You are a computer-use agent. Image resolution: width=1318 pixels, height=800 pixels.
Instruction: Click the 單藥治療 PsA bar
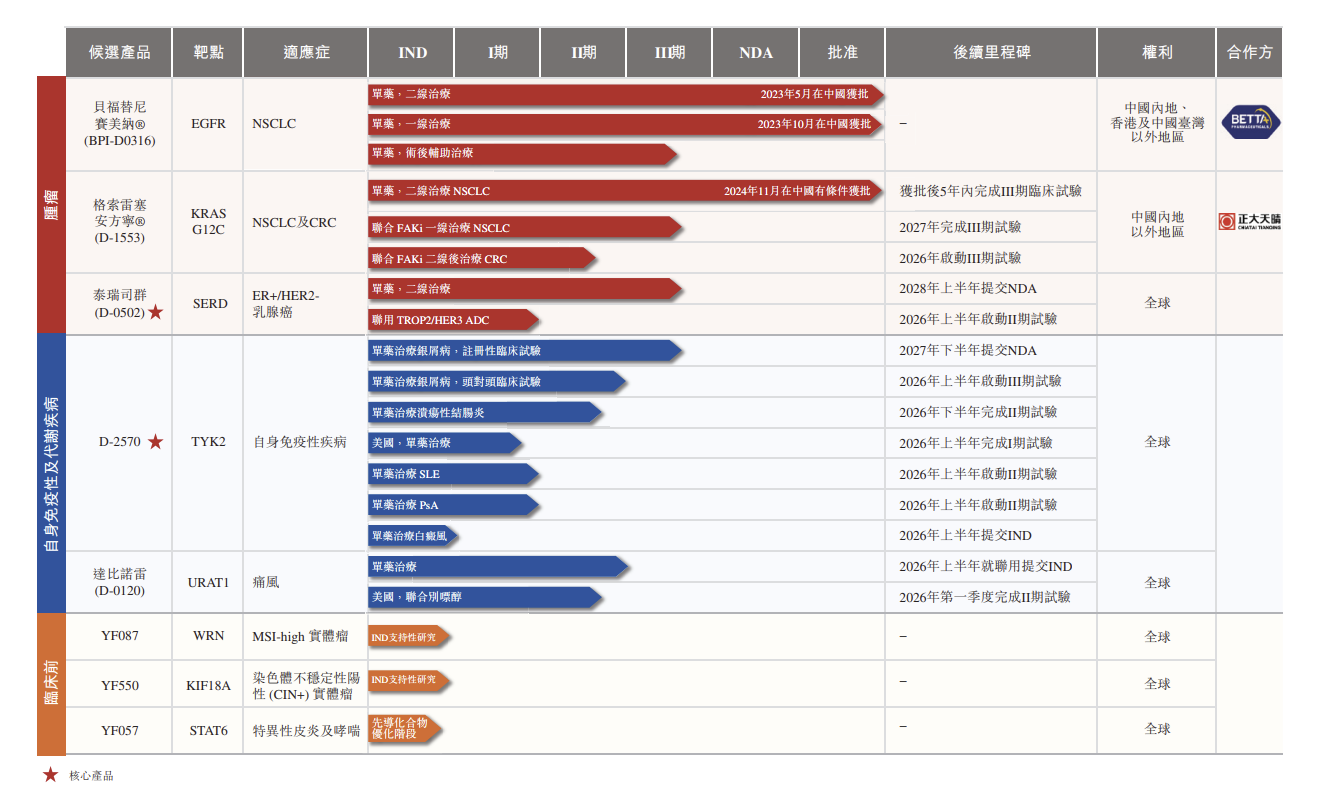(x=455, y=505)
